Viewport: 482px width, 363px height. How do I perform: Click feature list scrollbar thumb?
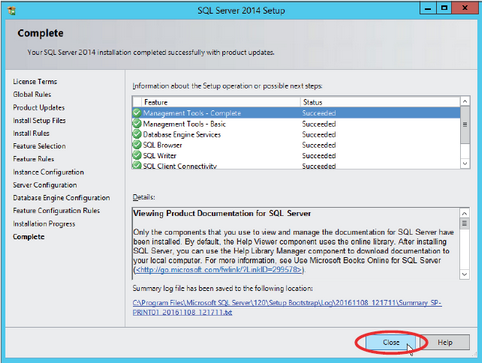coord(465,125)
